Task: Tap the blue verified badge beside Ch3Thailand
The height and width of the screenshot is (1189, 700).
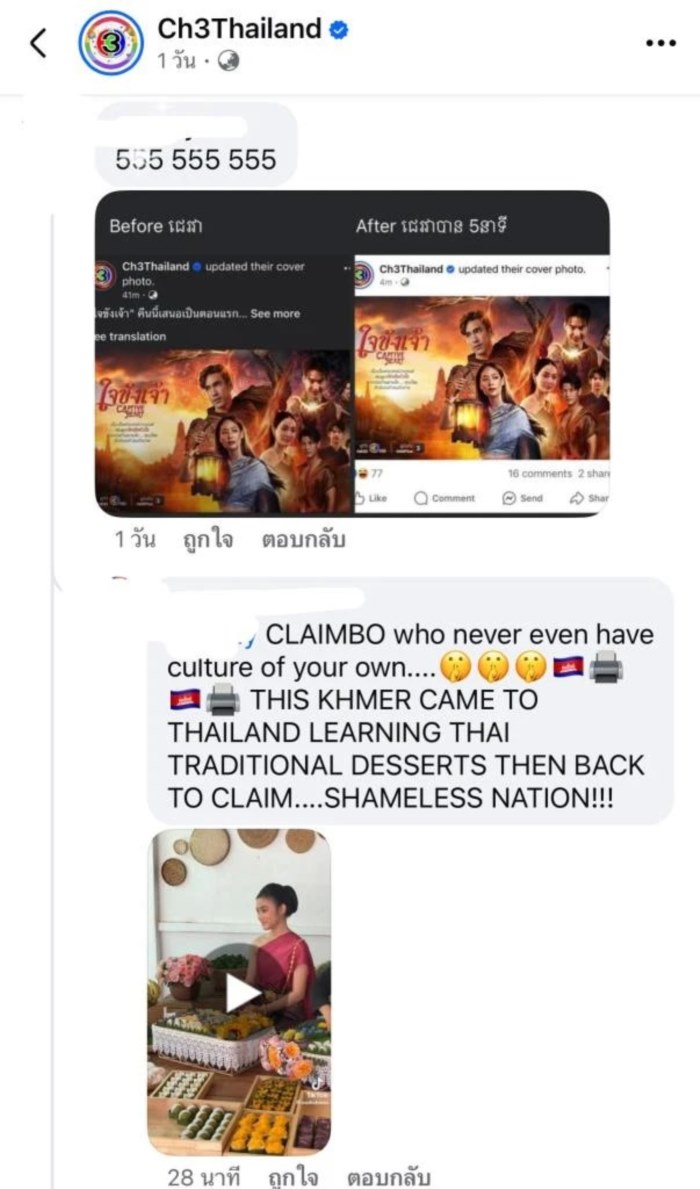Action: point(339,30)
